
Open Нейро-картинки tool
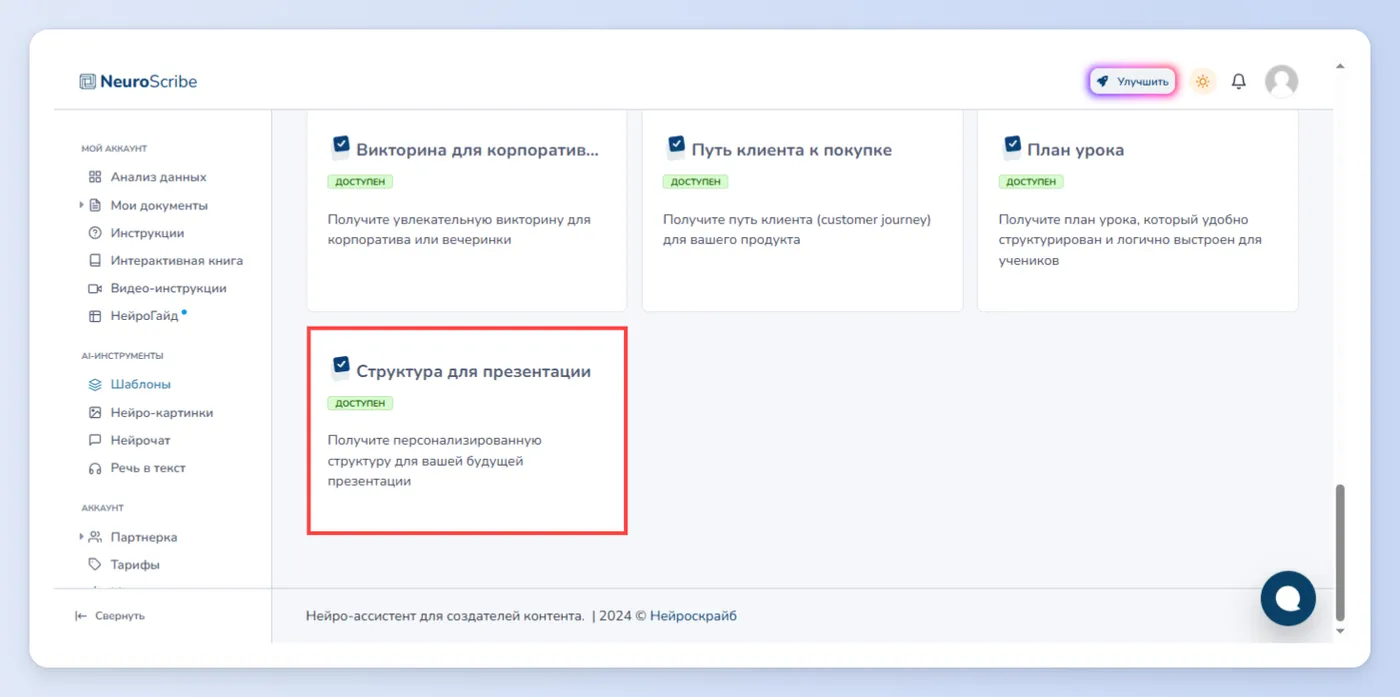click(x=161, y=412)
